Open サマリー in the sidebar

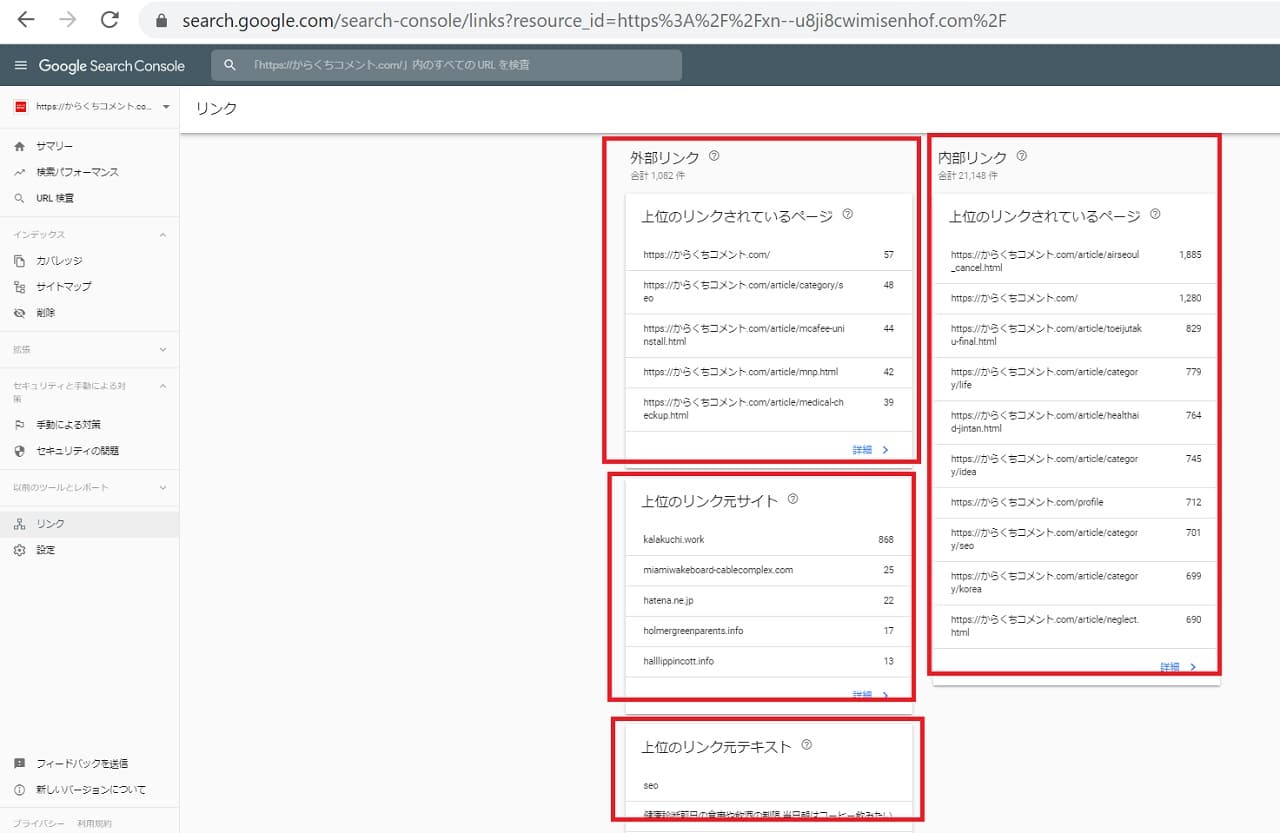(x=54, y=147)
